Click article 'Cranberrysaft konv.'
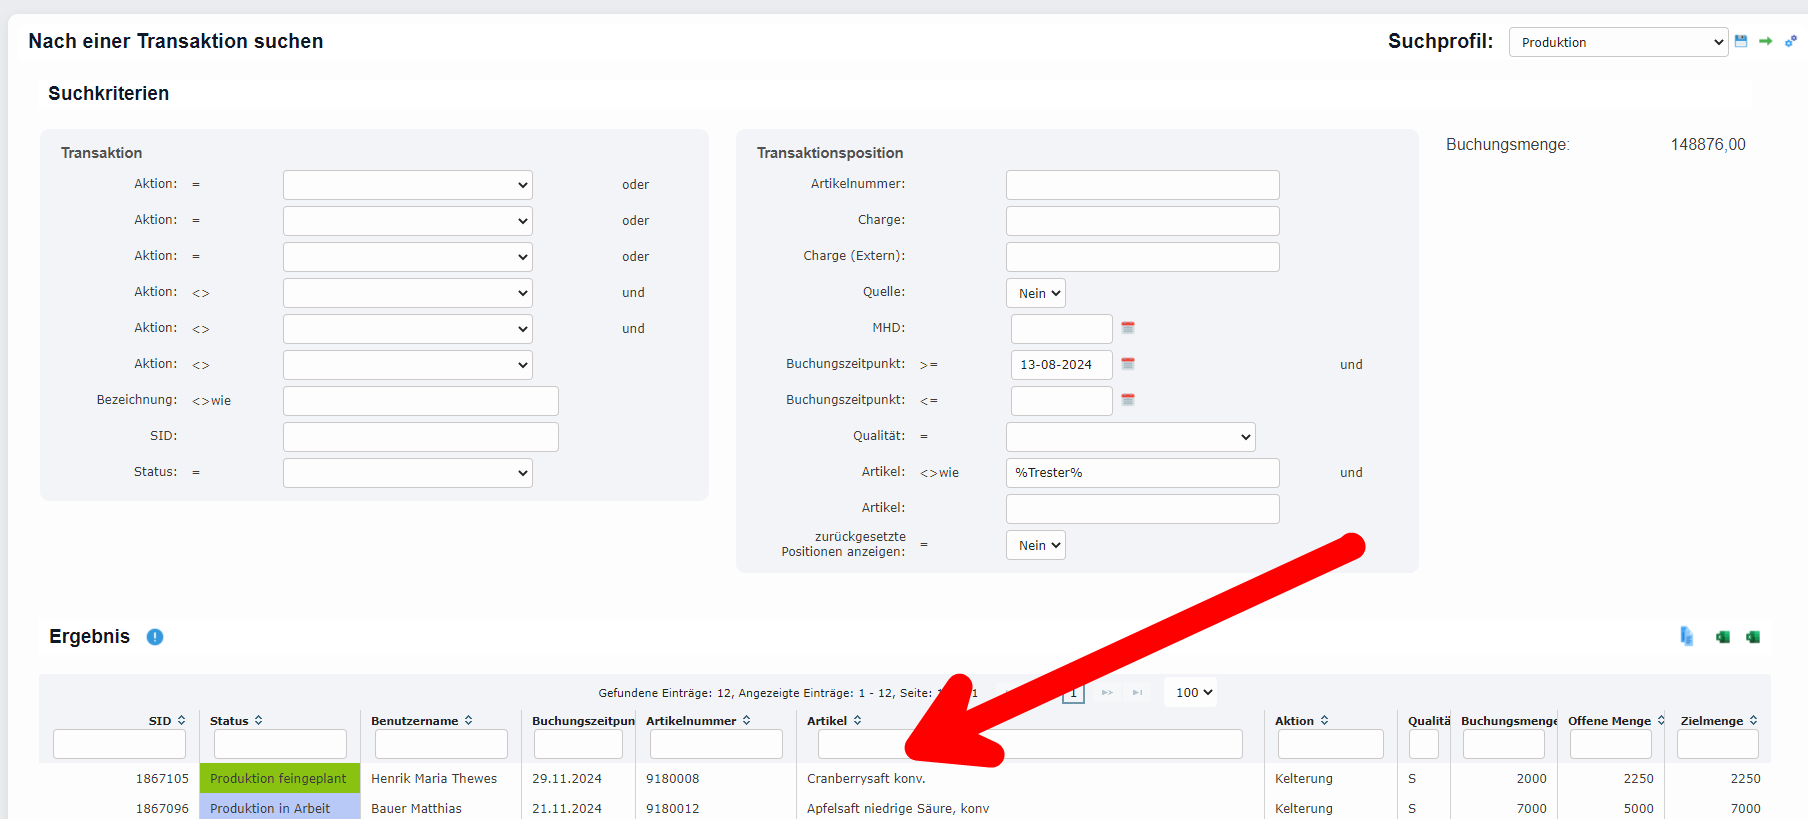 866,778
